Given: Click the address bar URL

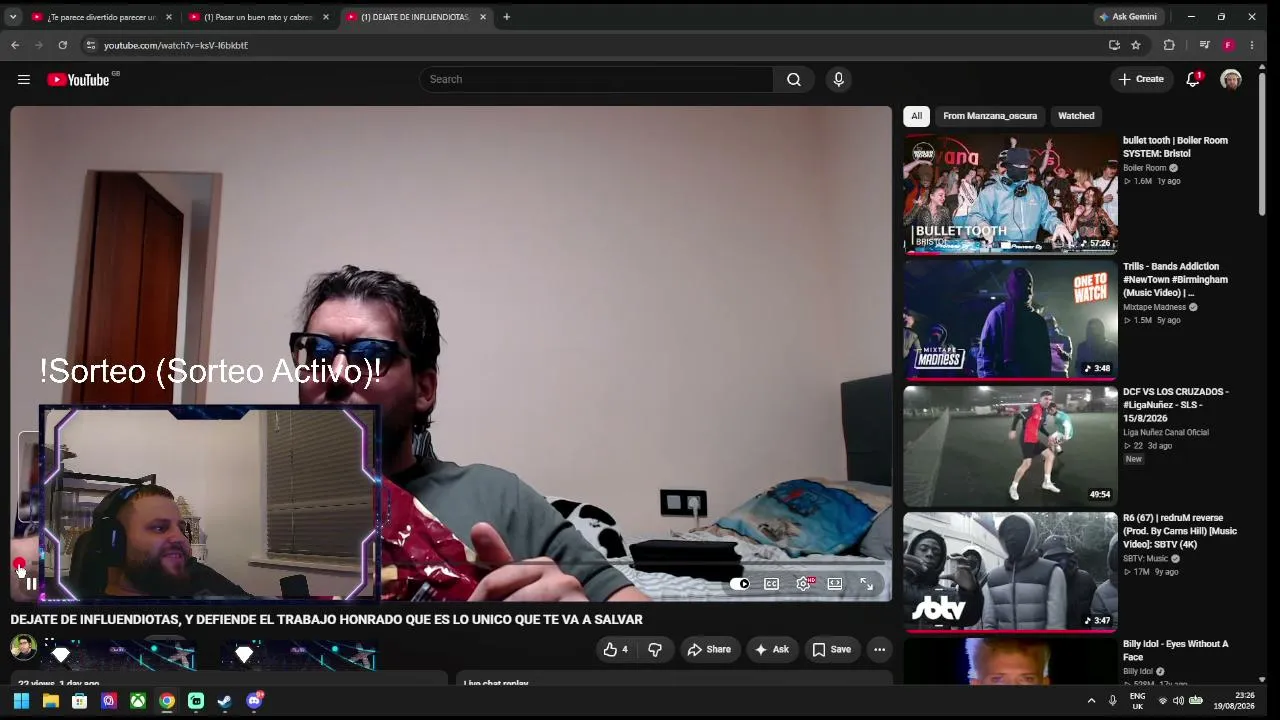Looking at the screenshot, I should click(176, 45).
